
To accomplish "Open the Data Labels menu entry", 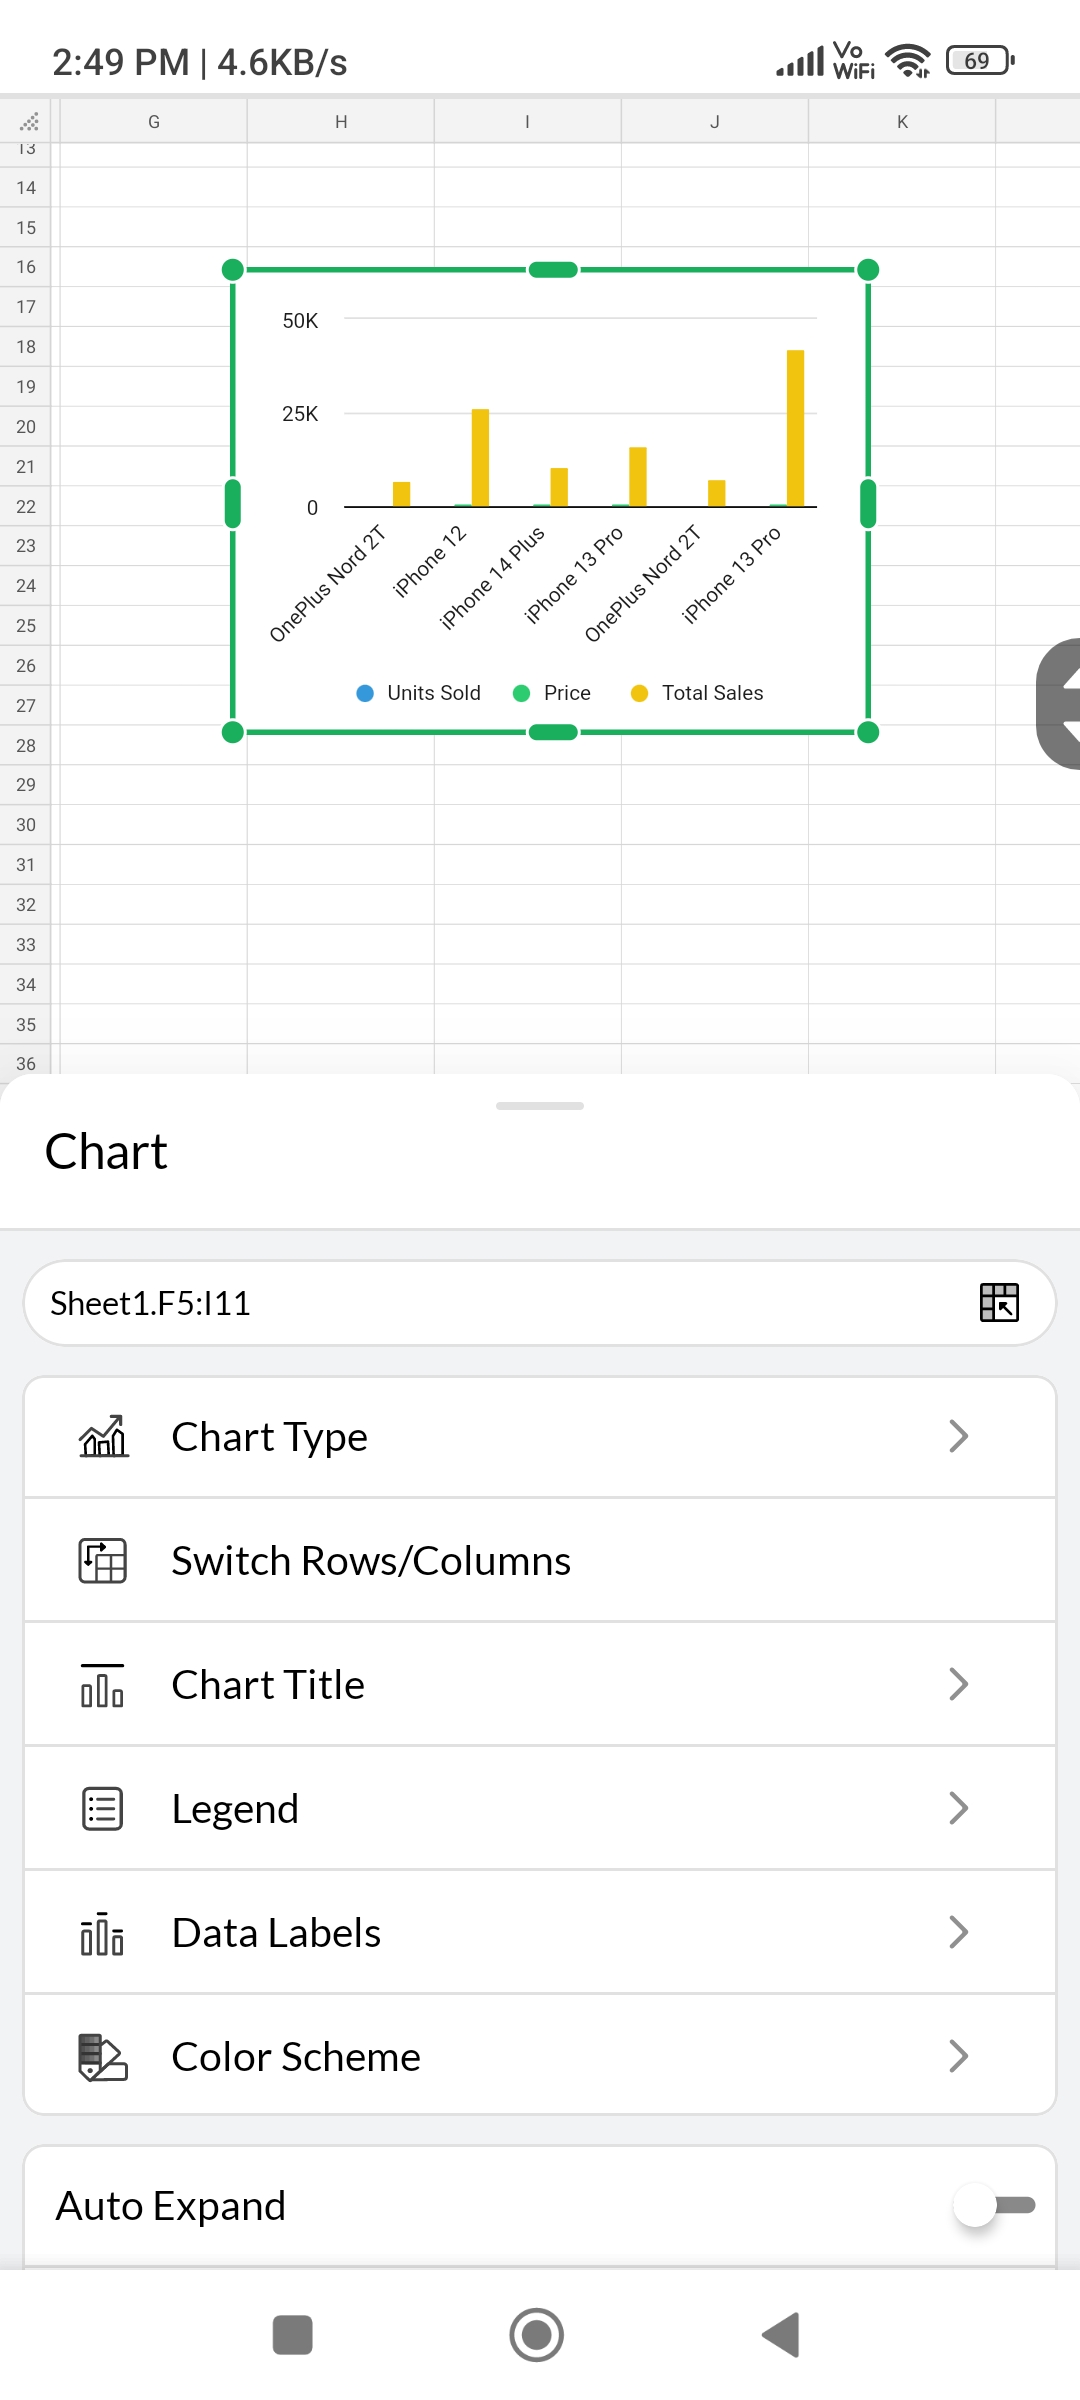I will (x=540, y=1932).
